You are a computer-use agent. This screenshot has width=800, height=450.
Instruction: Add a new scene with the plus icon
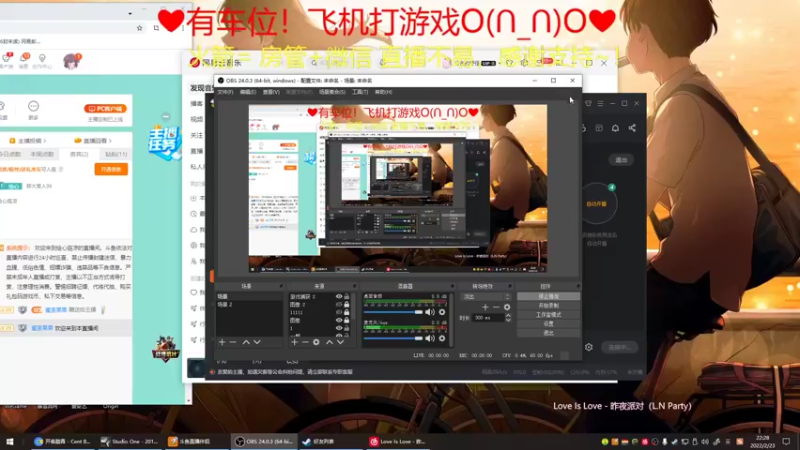(222, 342)
